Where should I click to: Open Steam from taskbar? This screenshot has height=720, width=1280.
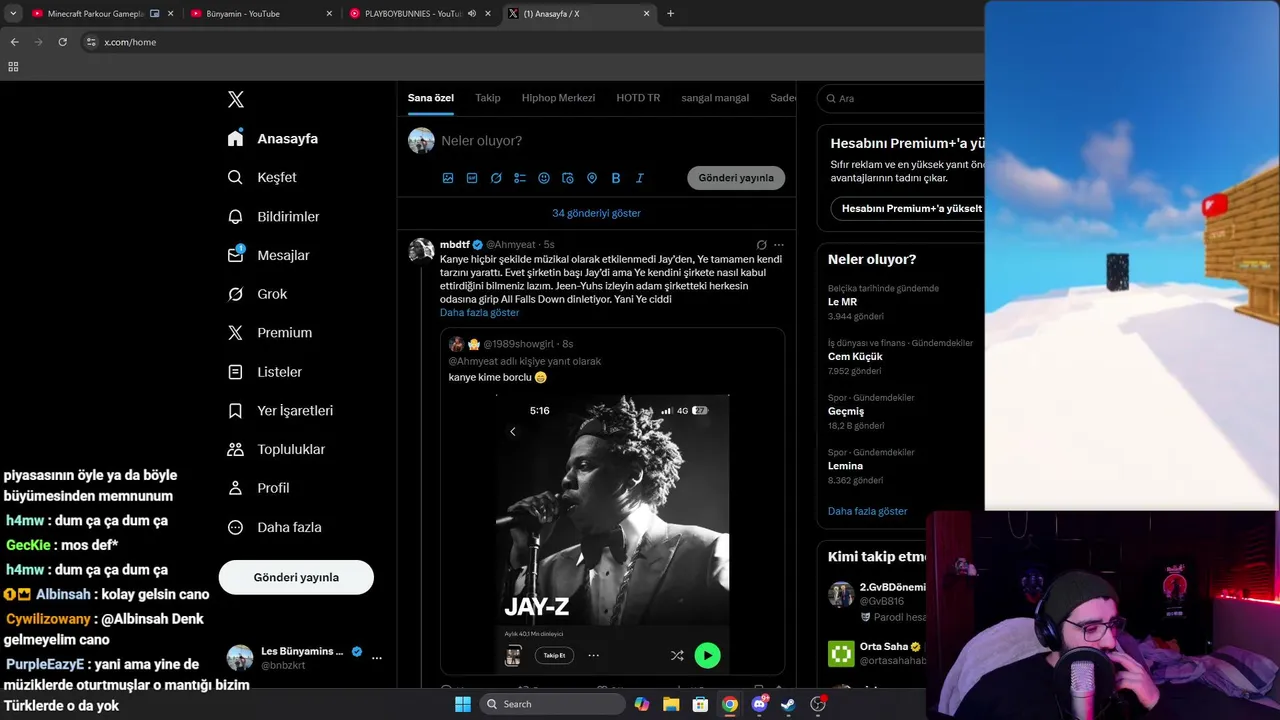pos(789,704)
